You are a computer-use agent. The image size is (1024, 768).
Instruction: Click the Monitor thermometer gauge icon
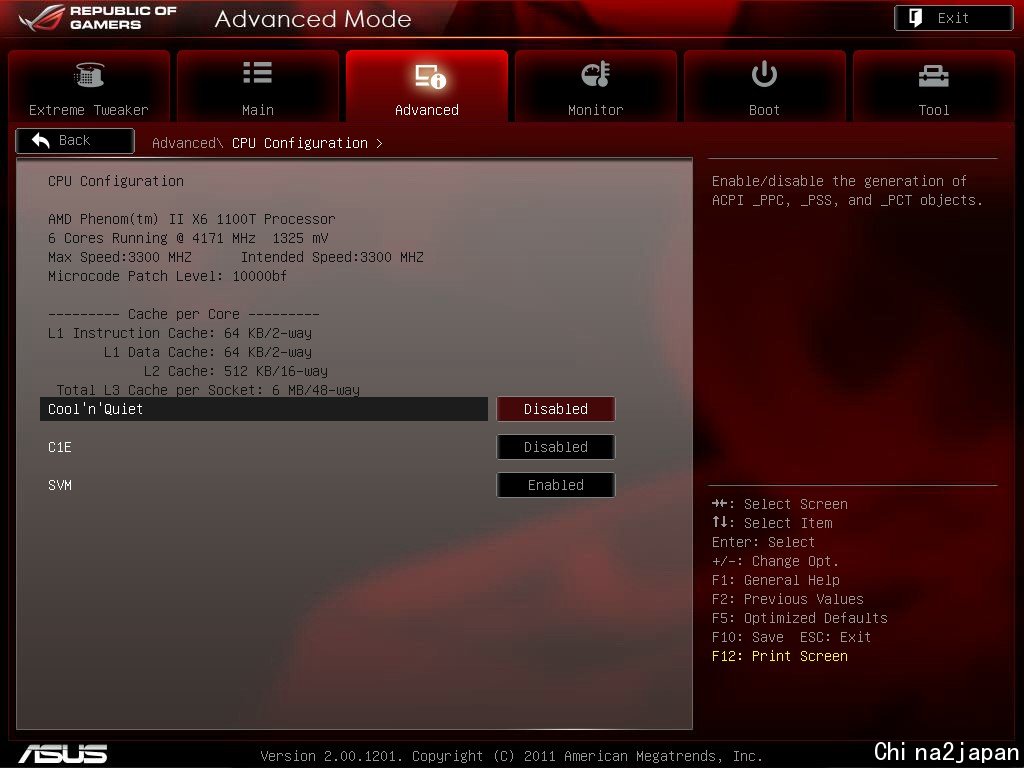[596, 74]
